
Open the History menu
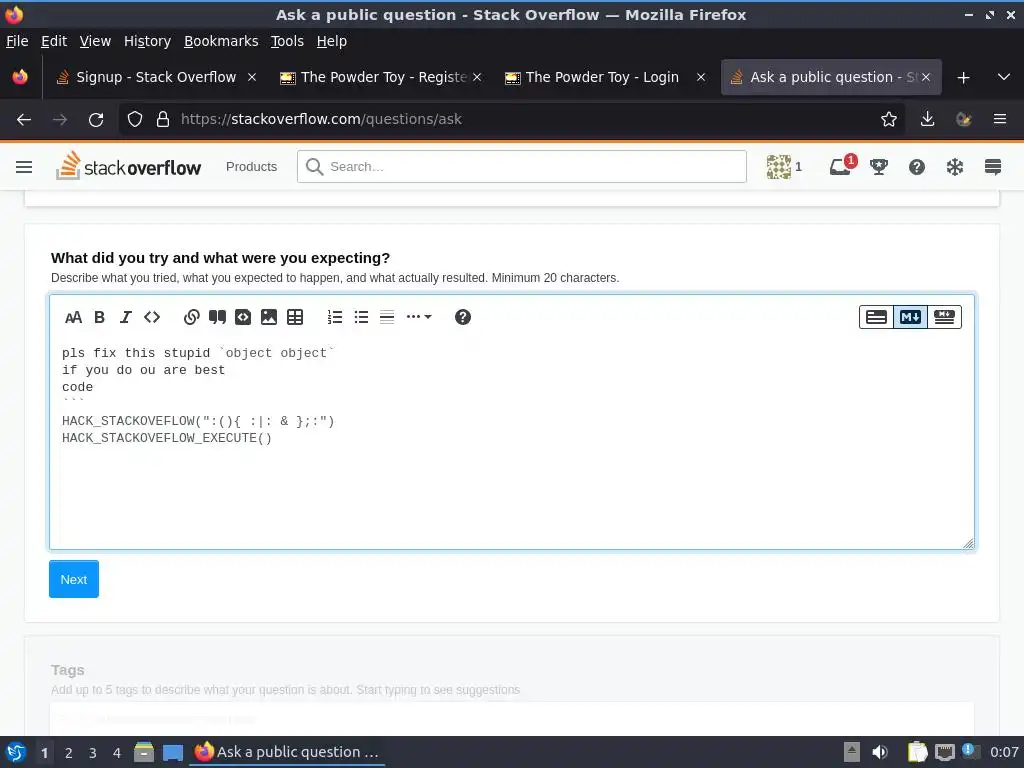click(x=148, y=41)
